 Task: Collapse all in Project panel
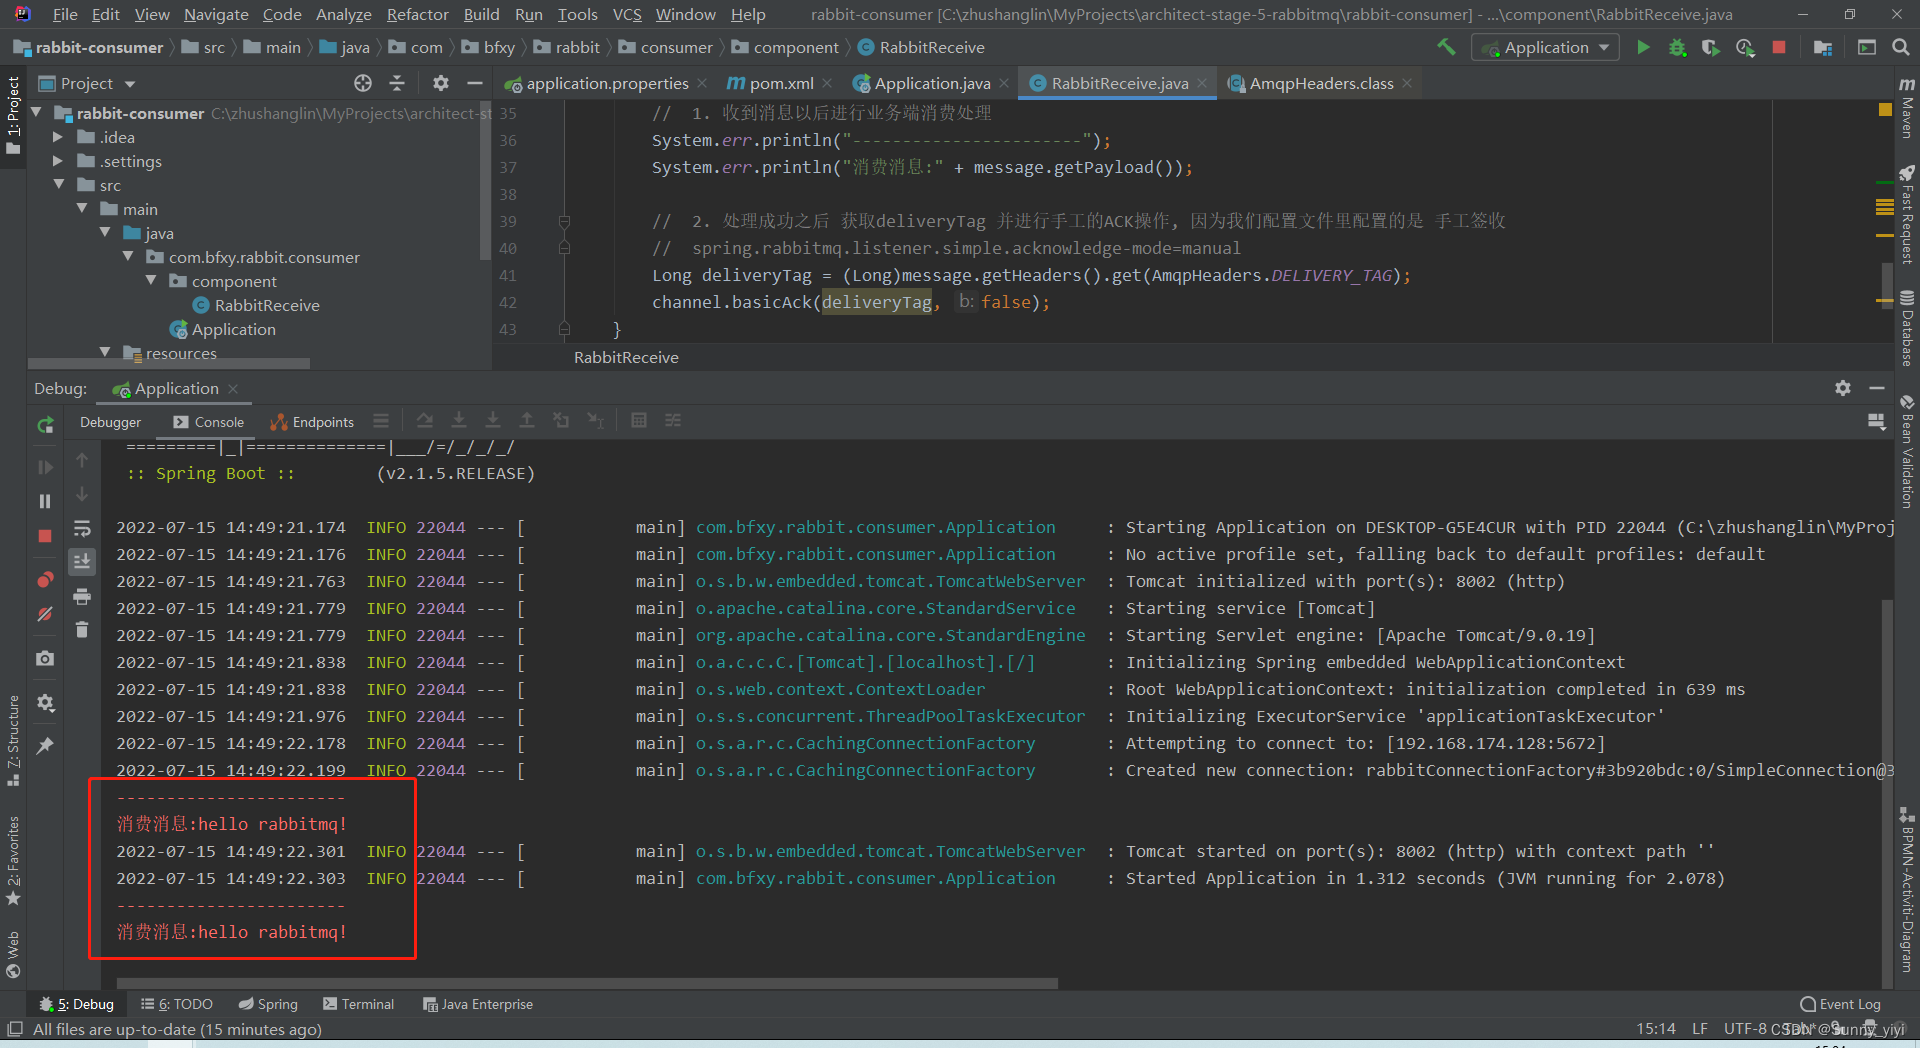click(x=397, y=83)
